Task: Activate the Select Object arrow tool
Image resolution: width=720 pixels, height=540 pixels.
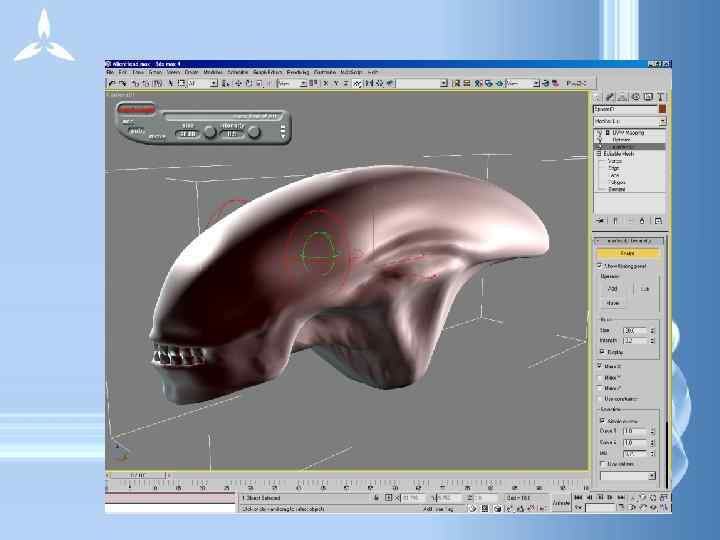Action: [x=170, y=84]
